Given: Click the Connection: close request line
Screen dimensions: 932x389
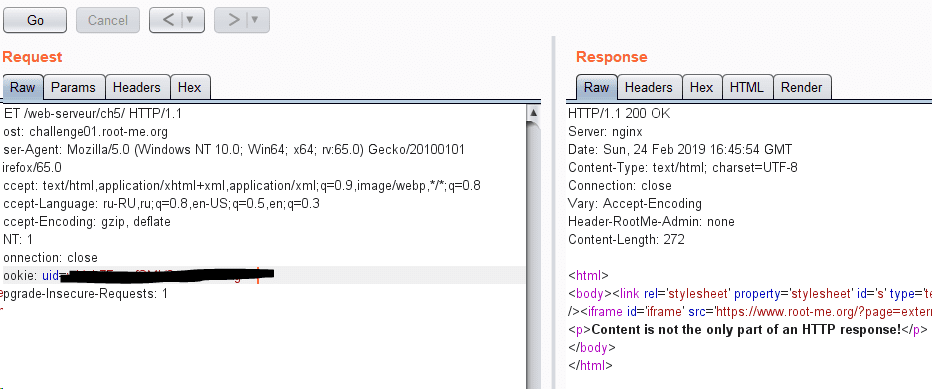Looking at the screenshot, I should (x=51, y=258).
